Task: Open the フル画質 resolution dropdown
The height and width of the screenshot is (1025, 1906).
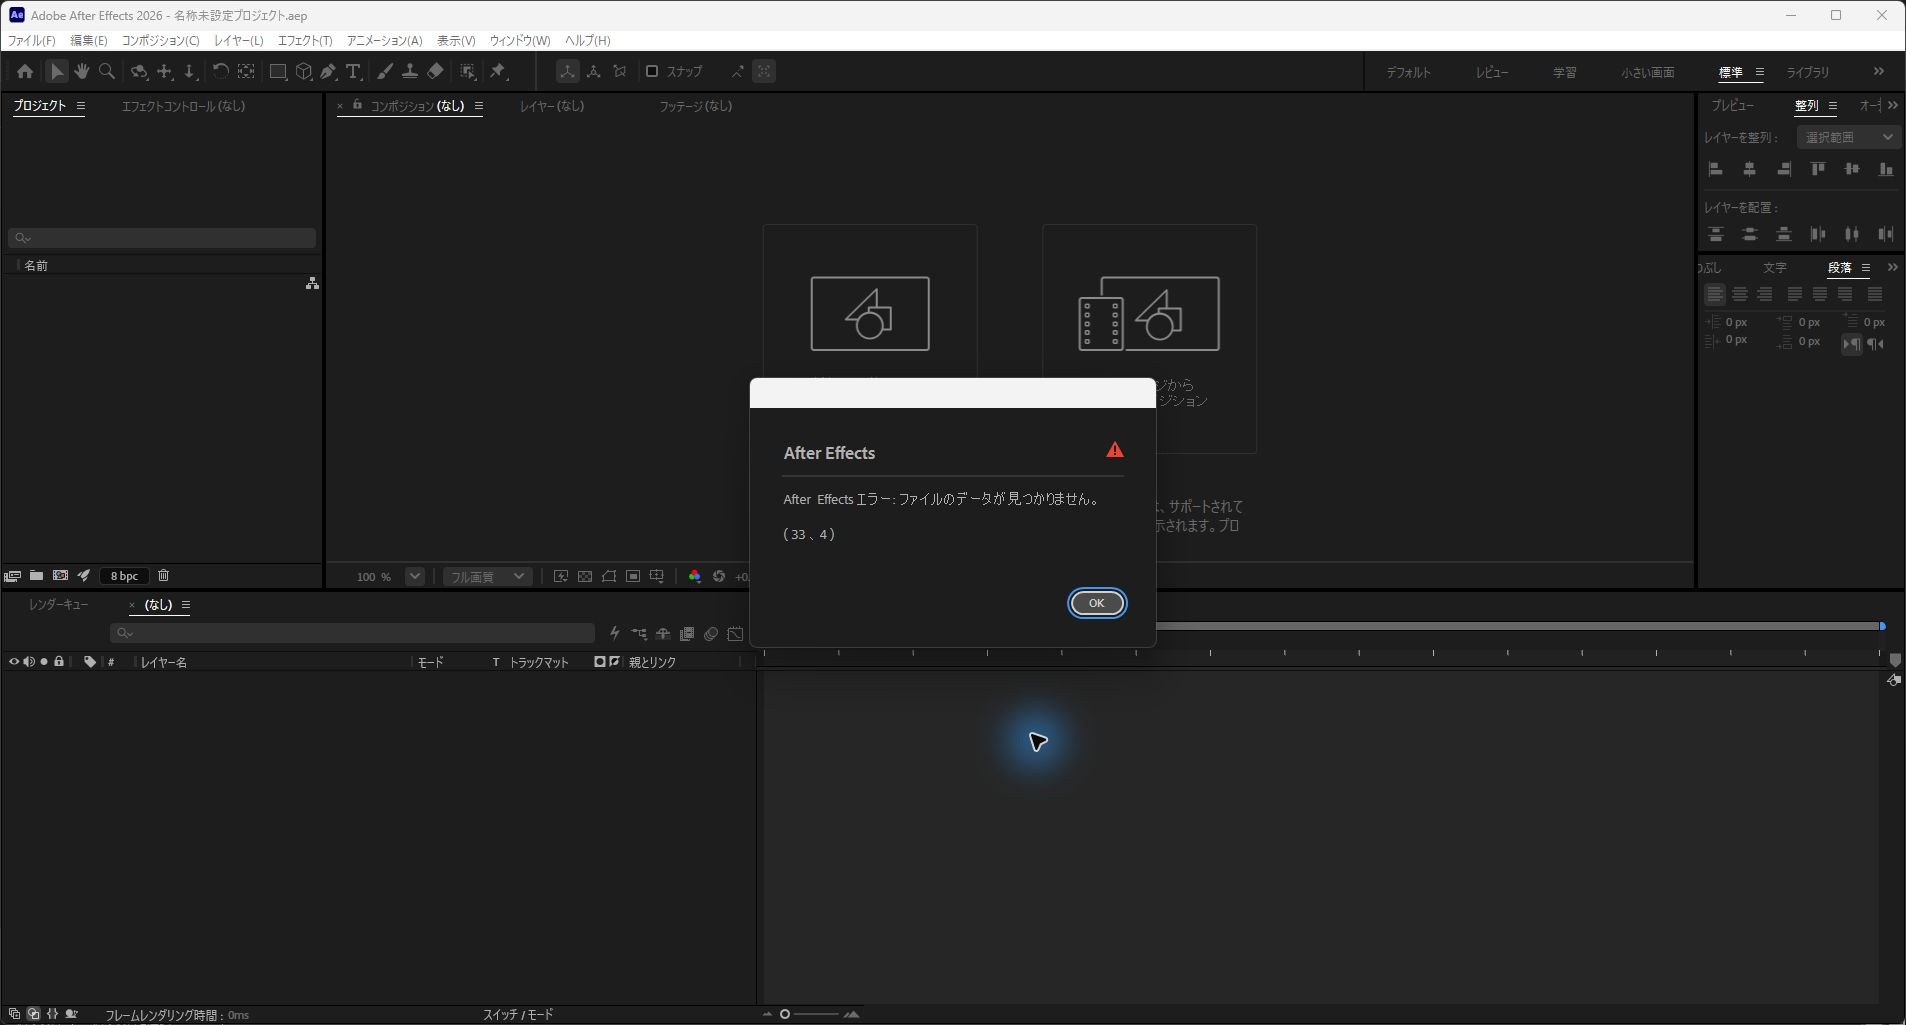Action: click(486, 577)
